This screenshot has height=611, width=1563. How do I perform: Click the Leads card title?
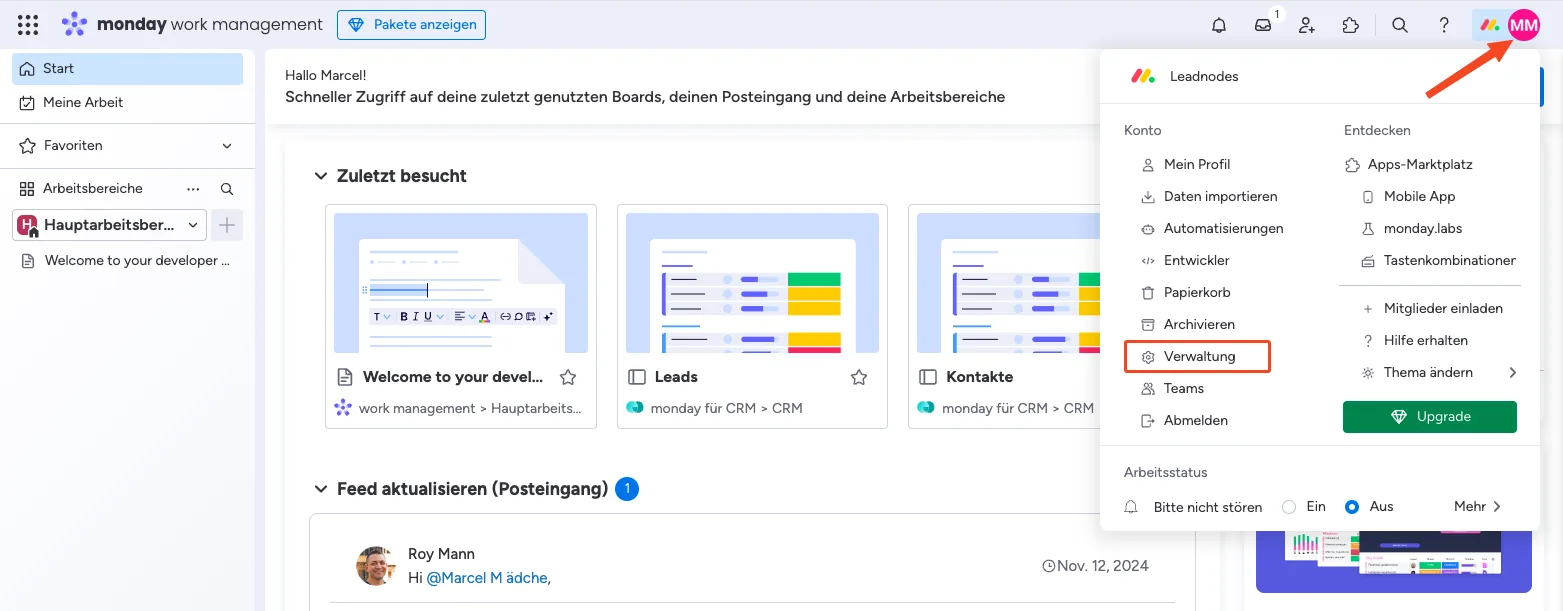click(676, 377)
